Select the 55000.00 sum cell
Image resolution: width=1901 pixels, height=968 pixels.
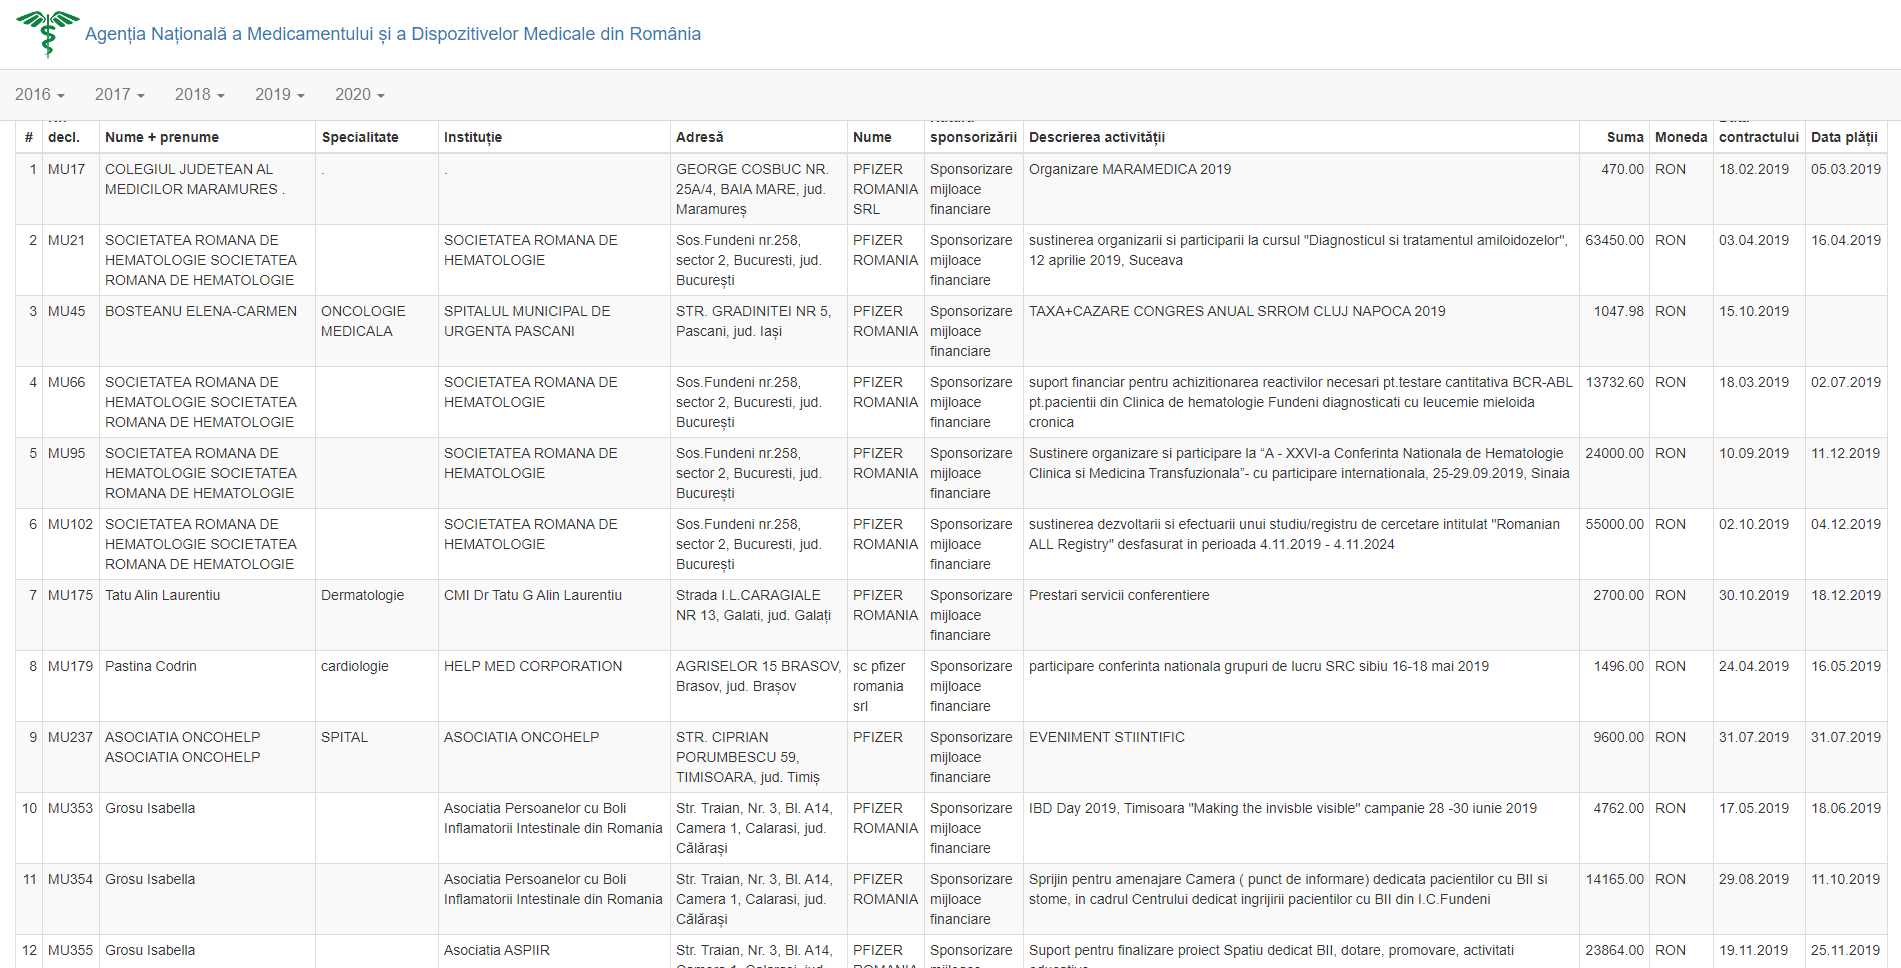click(1614, 524)
